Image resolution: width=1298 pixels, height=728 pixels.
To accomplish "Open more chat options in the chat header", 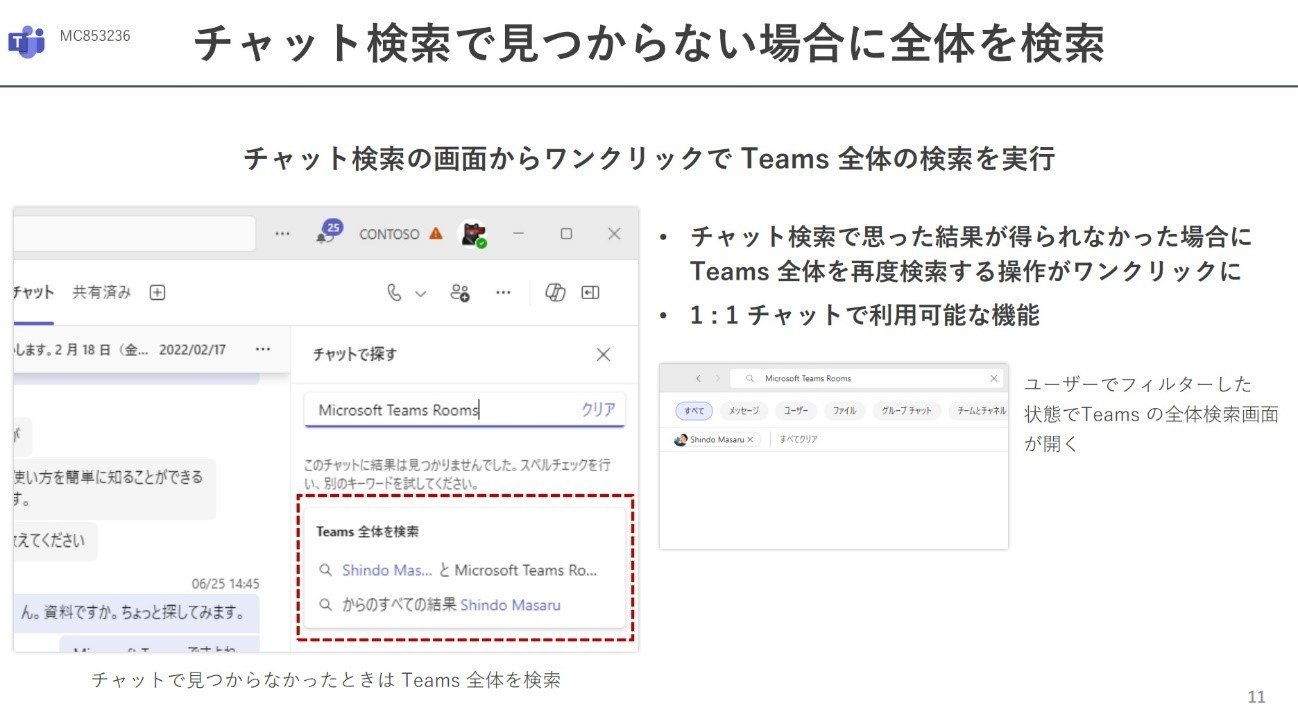I will (x=503, y=292).
